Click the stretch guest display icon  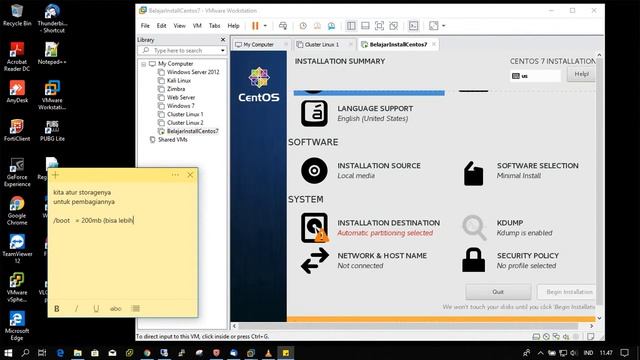coord(433,26)
